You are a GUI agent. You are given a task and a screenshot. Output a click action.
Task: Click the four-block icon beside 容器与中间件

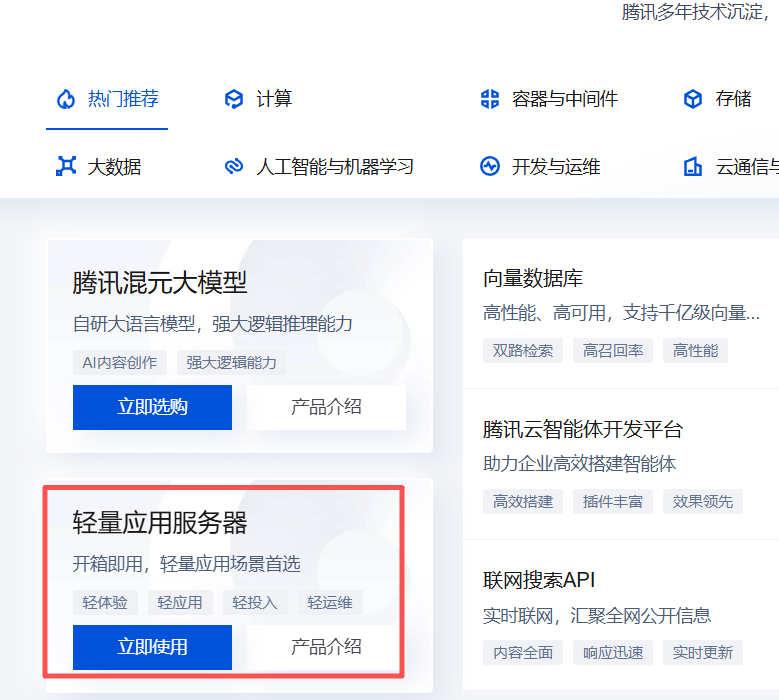(490, 99)
